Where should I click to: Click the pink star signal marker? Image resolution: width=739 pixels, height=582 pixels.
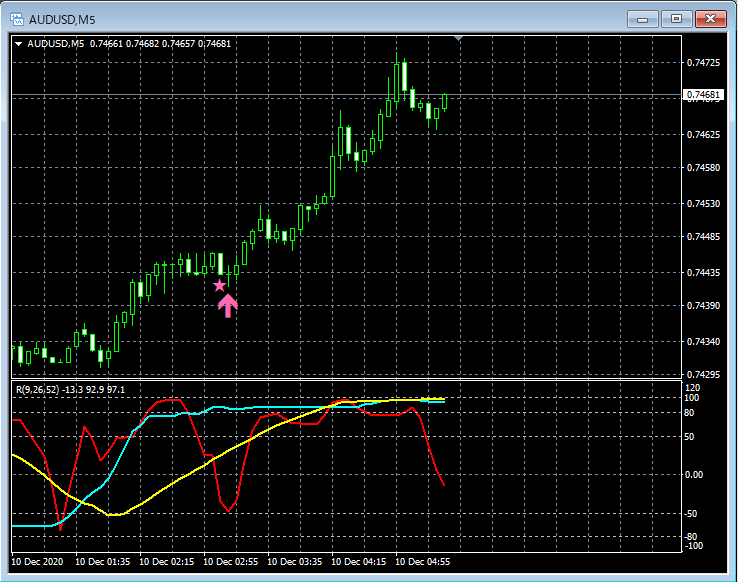[x=220, y=286]
